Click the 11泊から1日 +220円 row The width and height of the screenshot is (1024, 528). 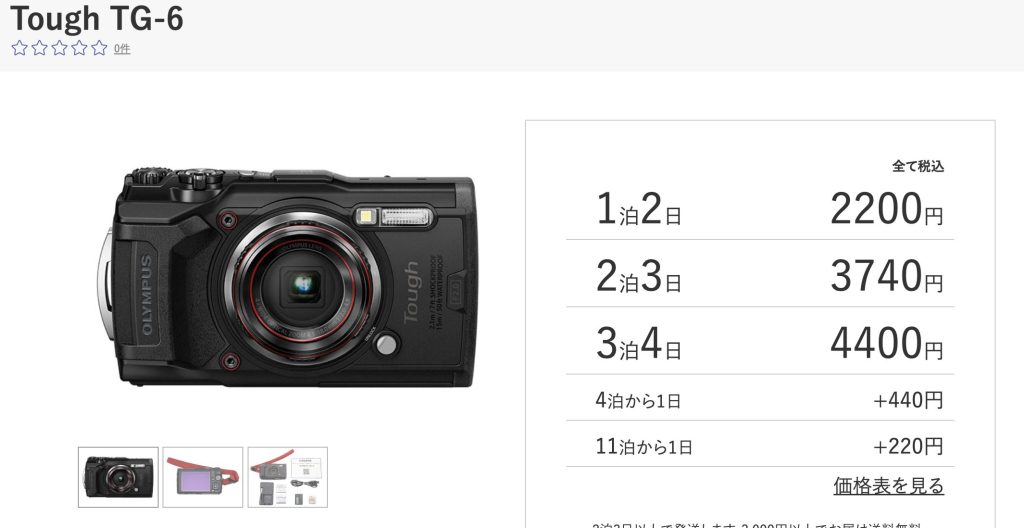coord(760,445)
